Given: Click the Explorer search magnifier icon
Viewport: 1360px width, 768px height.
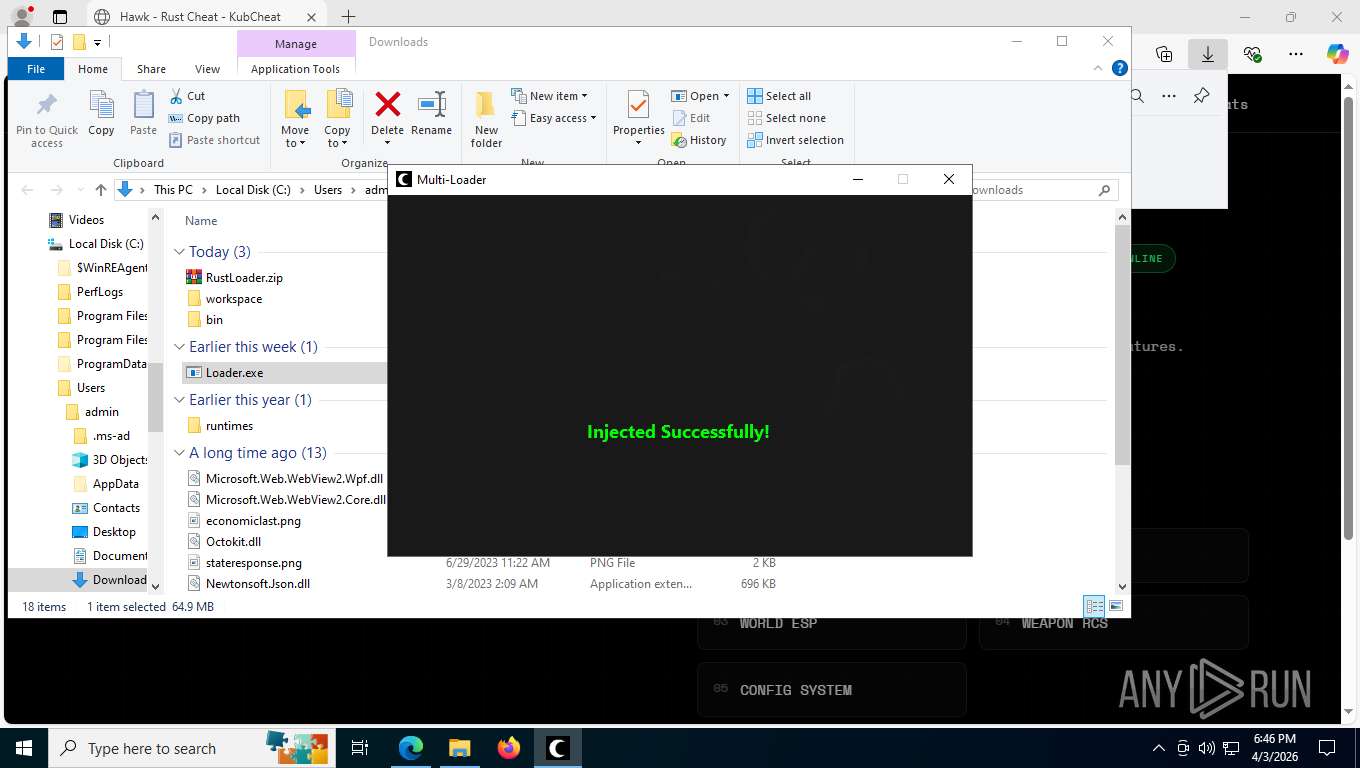Looking at the screenshot, I should coord(1104,190).
